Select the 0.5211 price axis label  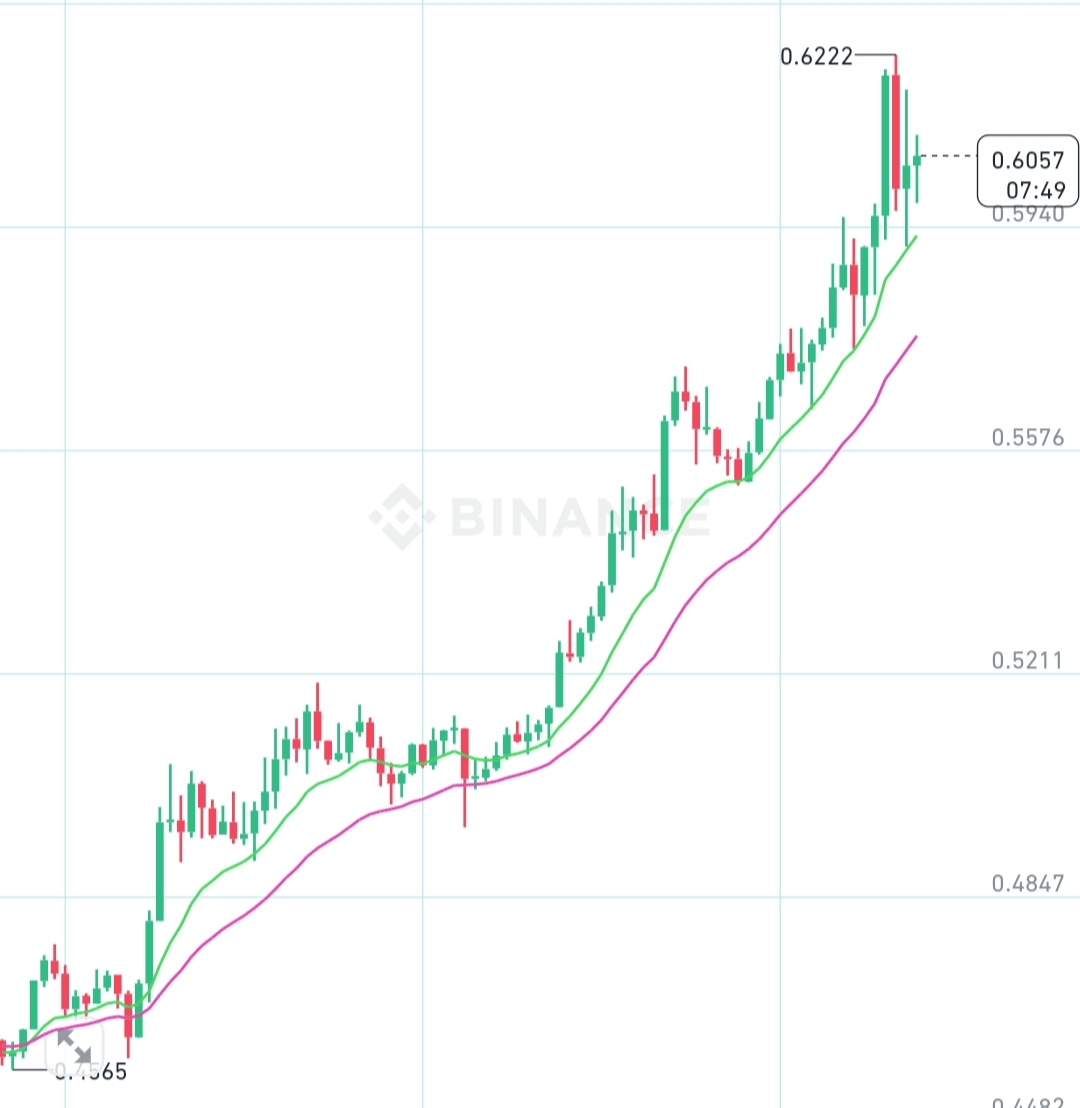click(x=1028, y=661)
